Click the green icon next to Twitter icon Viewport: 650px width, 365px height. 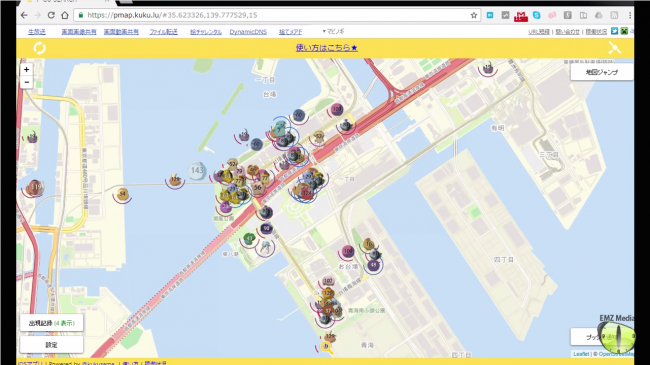tap(624, 31)
